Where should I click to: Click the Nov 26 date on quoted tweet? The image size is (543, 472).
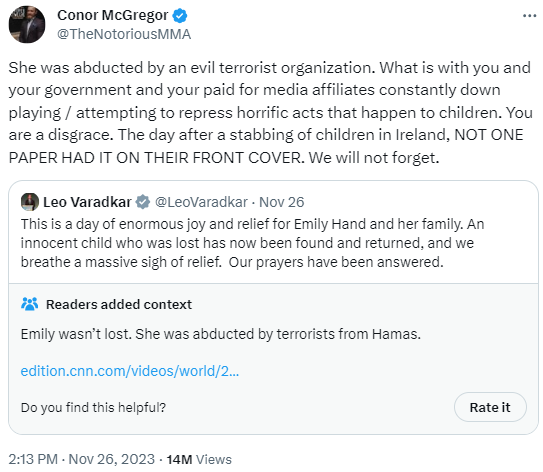[282, 202]
